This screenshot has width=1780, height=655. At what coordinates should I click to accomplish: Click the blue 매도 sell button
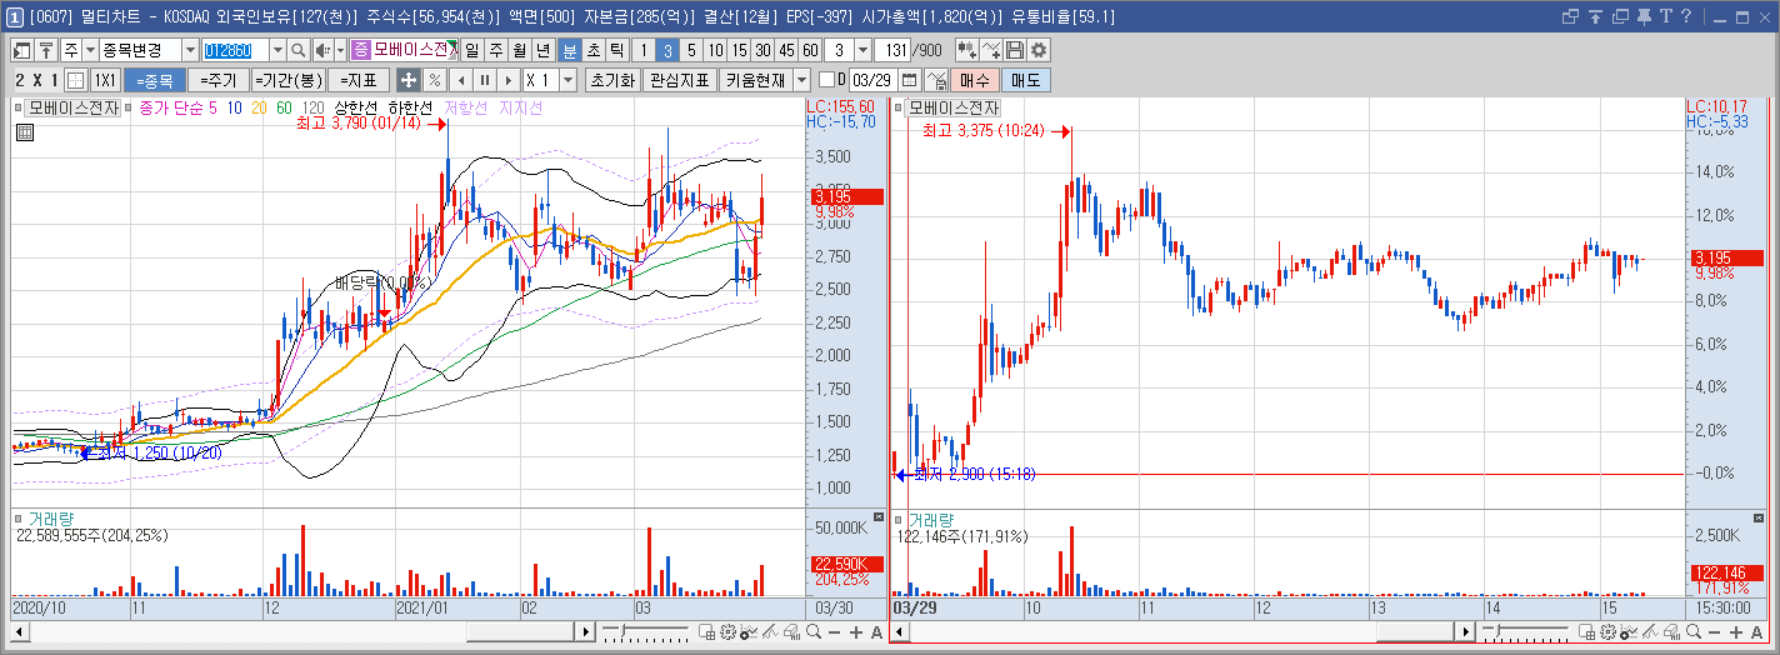(x=1025, y=80)
